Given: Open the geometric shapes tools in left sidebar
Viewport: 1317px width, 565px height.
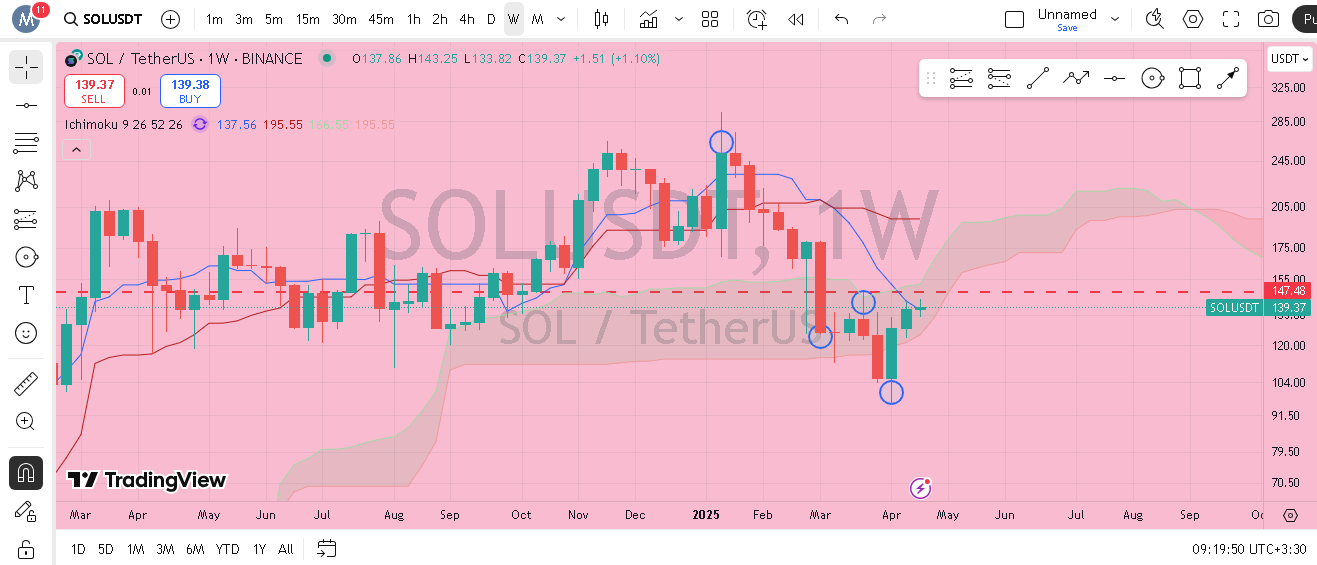Looking at the screenshot, I should point(26,257).
